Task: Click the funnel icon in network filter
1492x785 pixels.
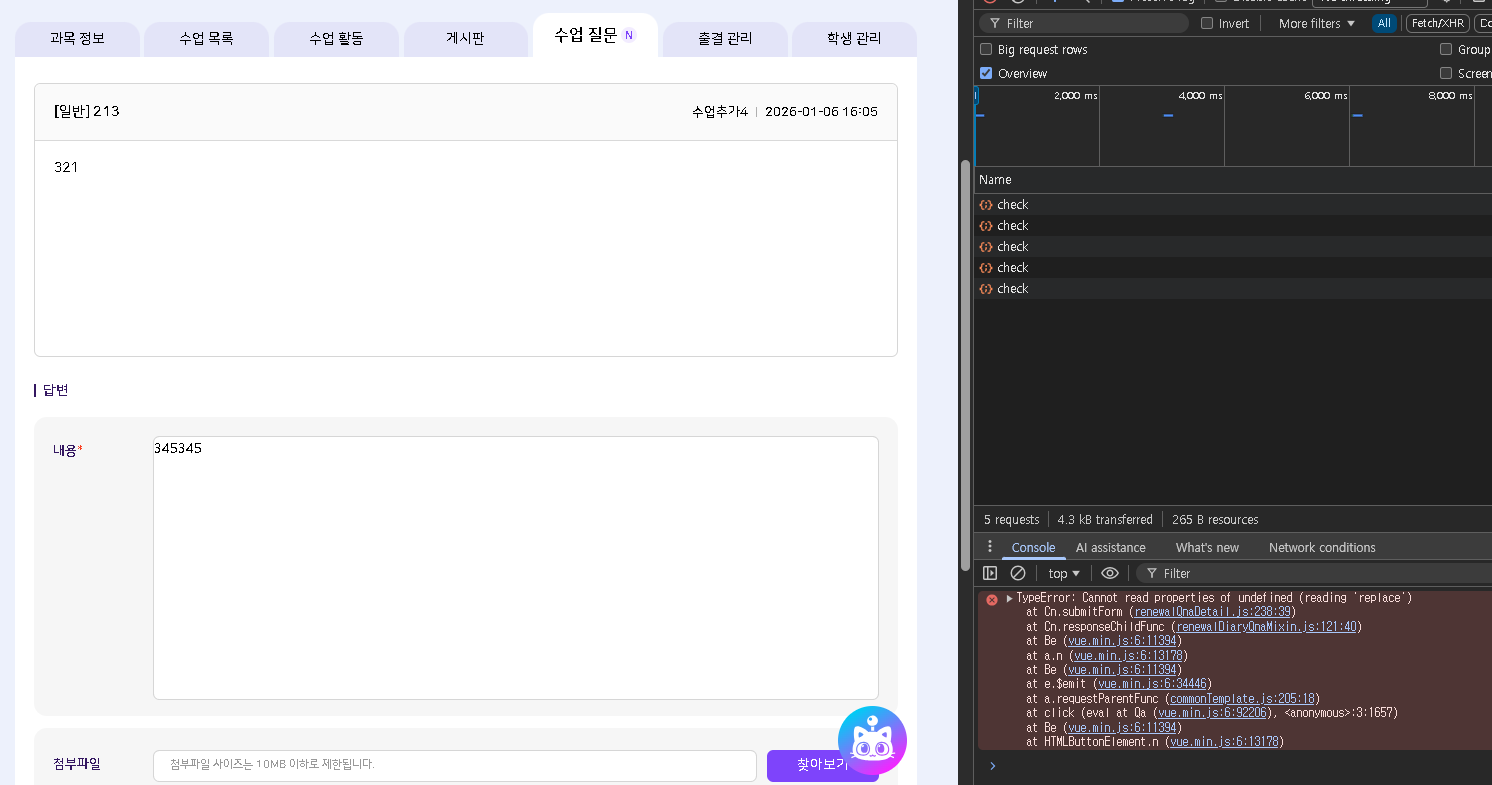Action: 995,23
